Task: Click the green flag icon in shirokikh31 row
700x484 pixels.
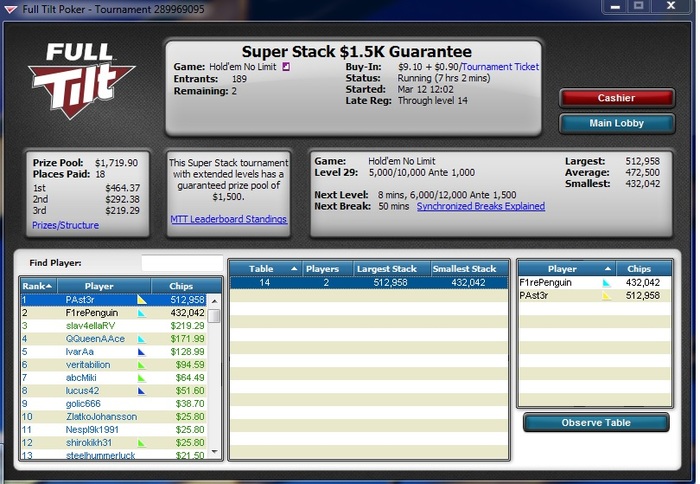Action: 142,443
